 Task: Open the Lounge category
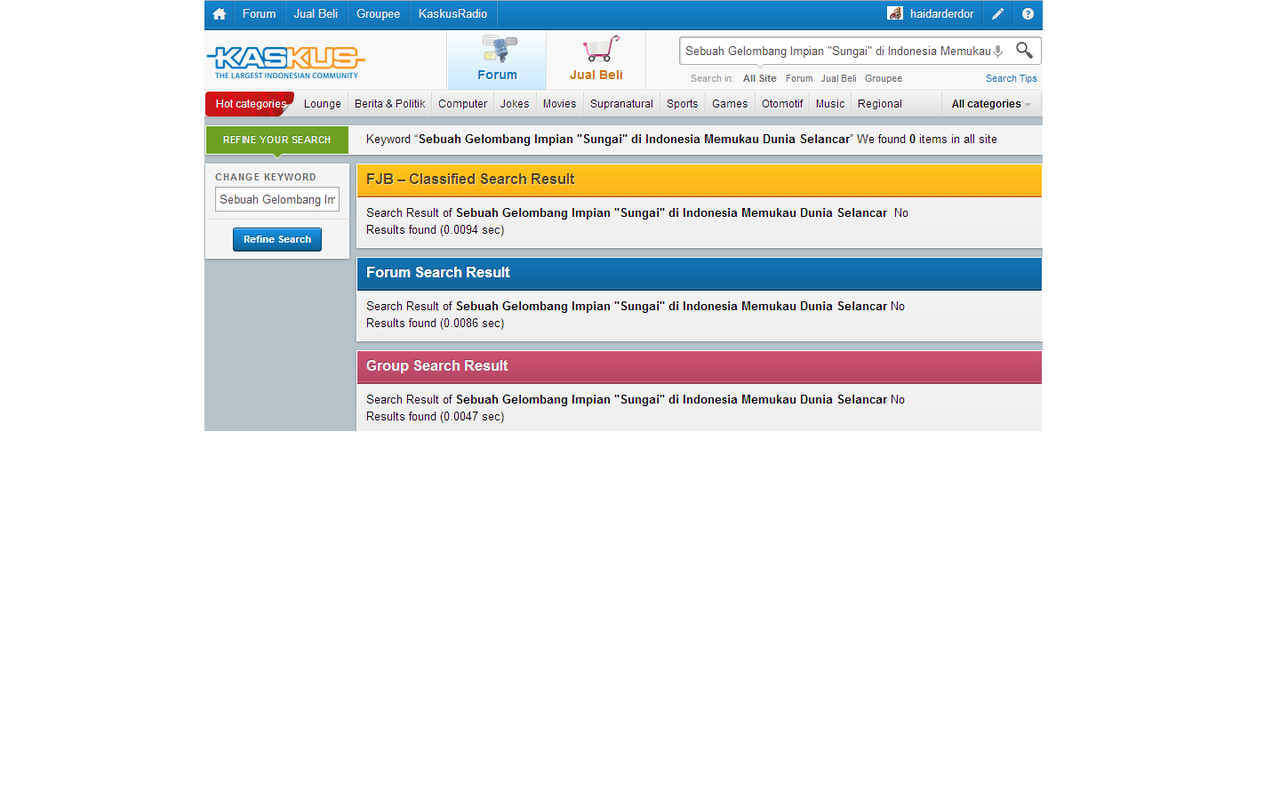pos(322,104)
